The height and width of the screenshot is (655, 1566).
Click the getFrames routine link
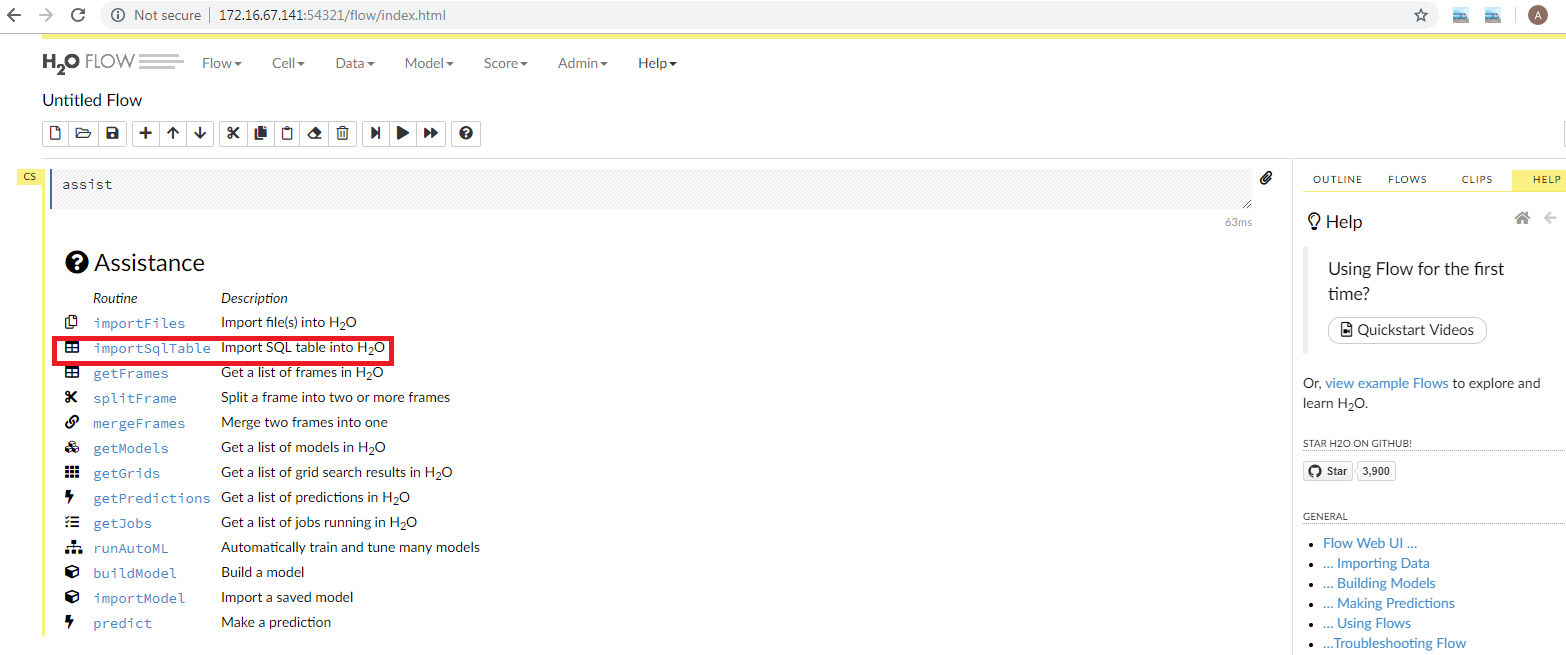(131, 373)
